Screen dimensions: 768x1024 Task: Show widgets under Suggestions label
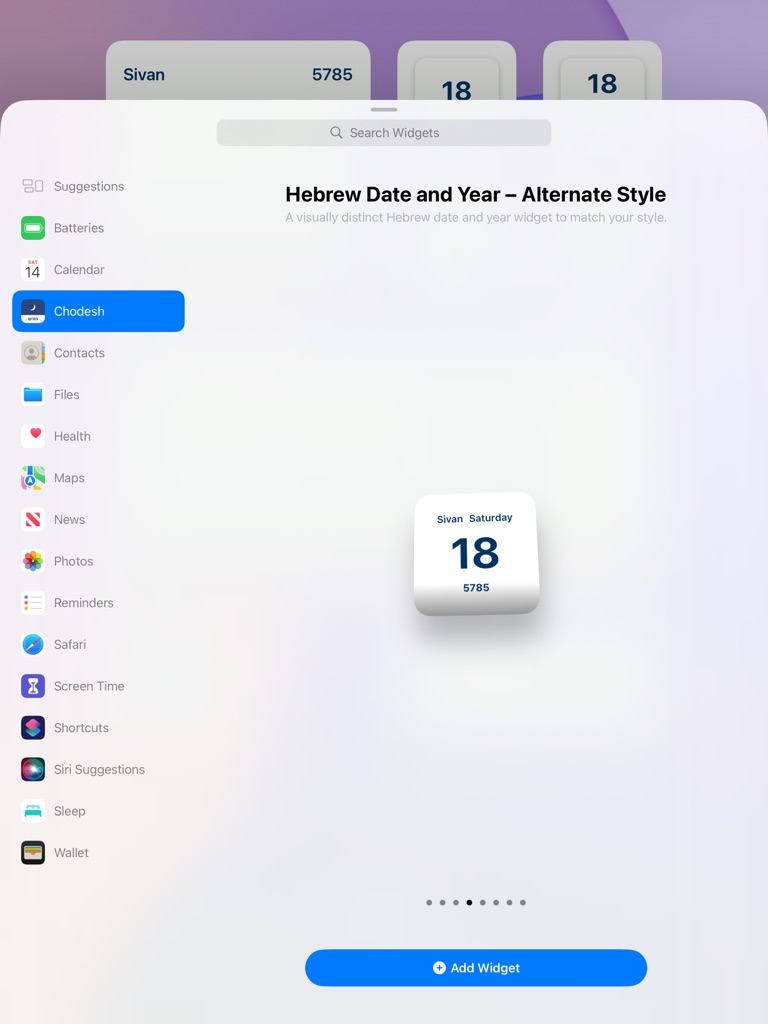[89, 186]
